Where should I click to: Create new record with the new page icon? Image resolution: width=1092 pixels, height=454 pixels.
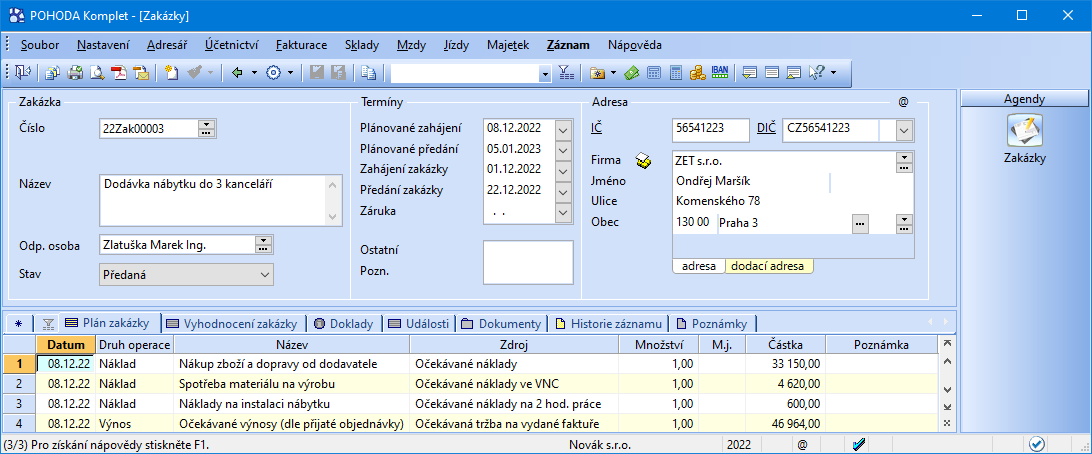[171, 72]
